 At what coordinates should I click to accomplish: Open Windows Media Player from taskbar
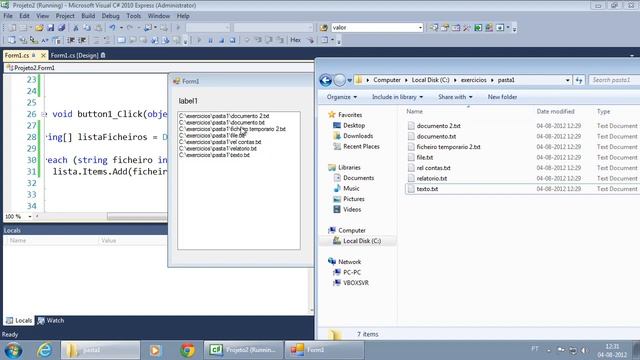[155, 350]
